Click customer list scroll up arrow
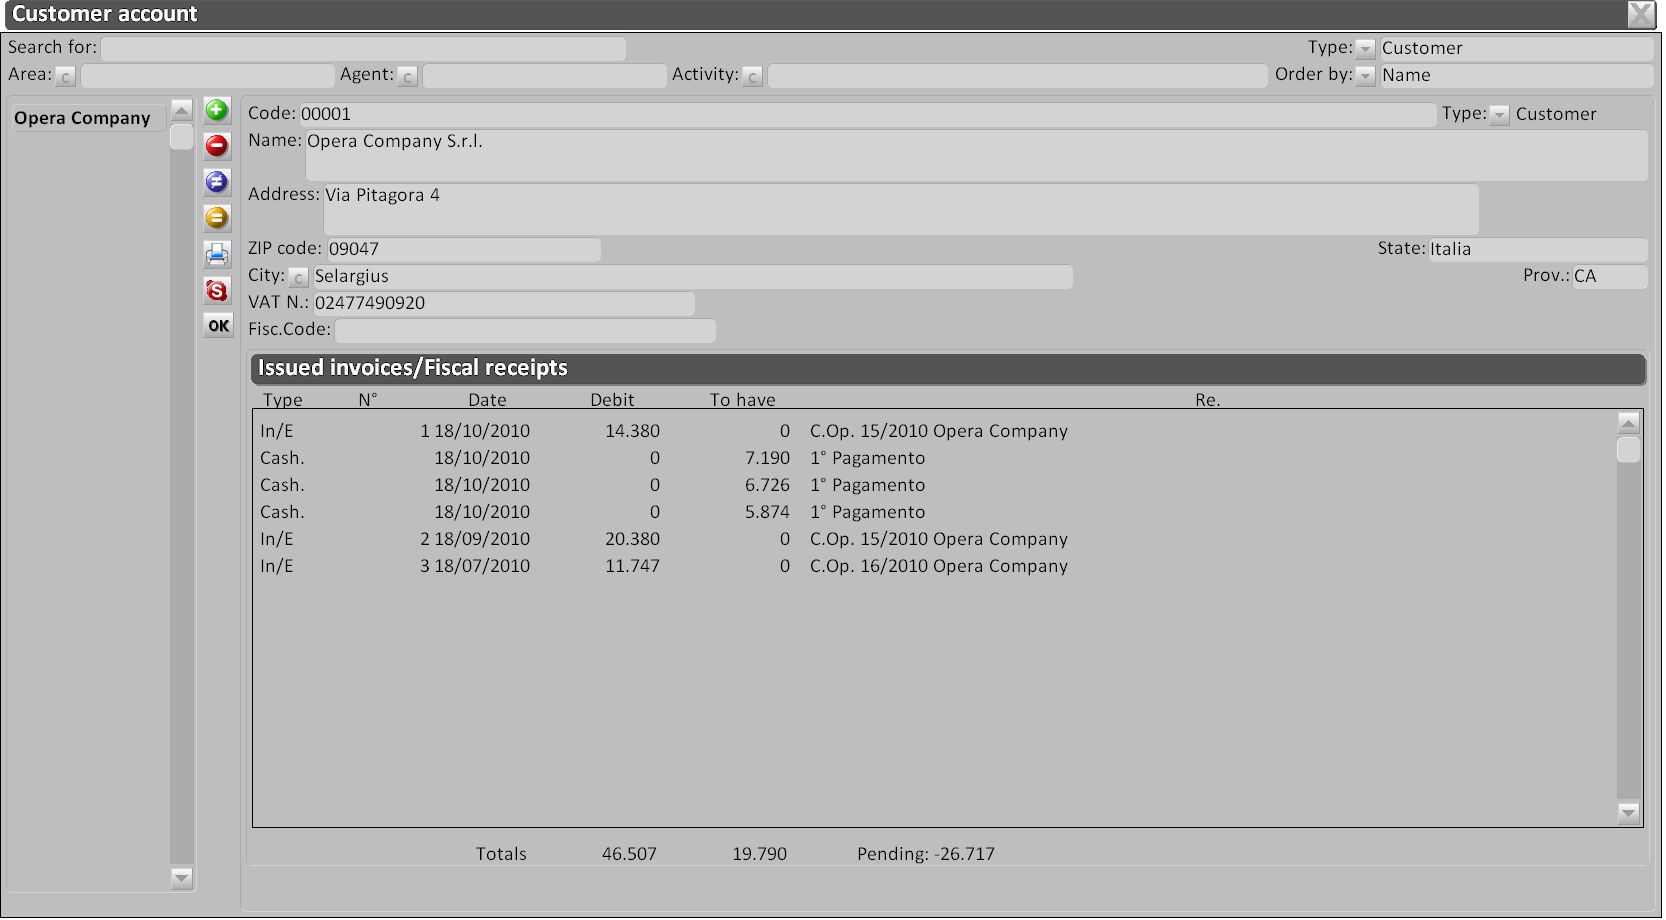This screenshot has width=1666, height=920. point(181,109)
